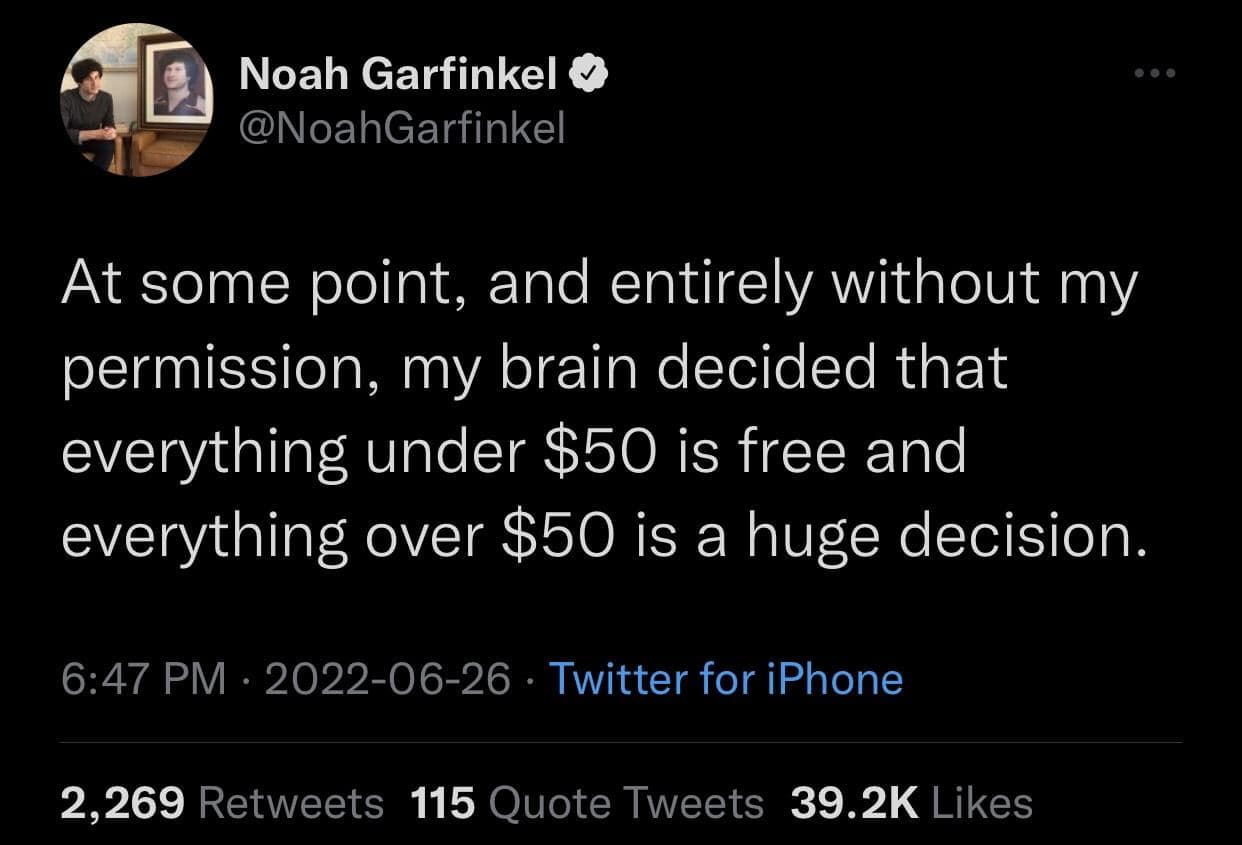Click the 39.2K like count

(853, 802)
